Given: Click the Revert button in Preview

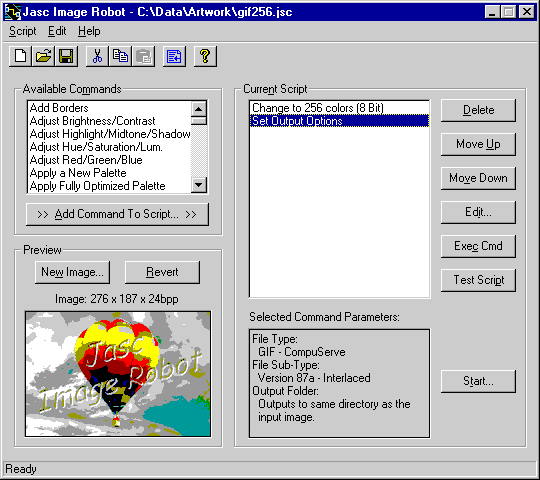Looking at the screenshot, I should click(x=162, y=272).
